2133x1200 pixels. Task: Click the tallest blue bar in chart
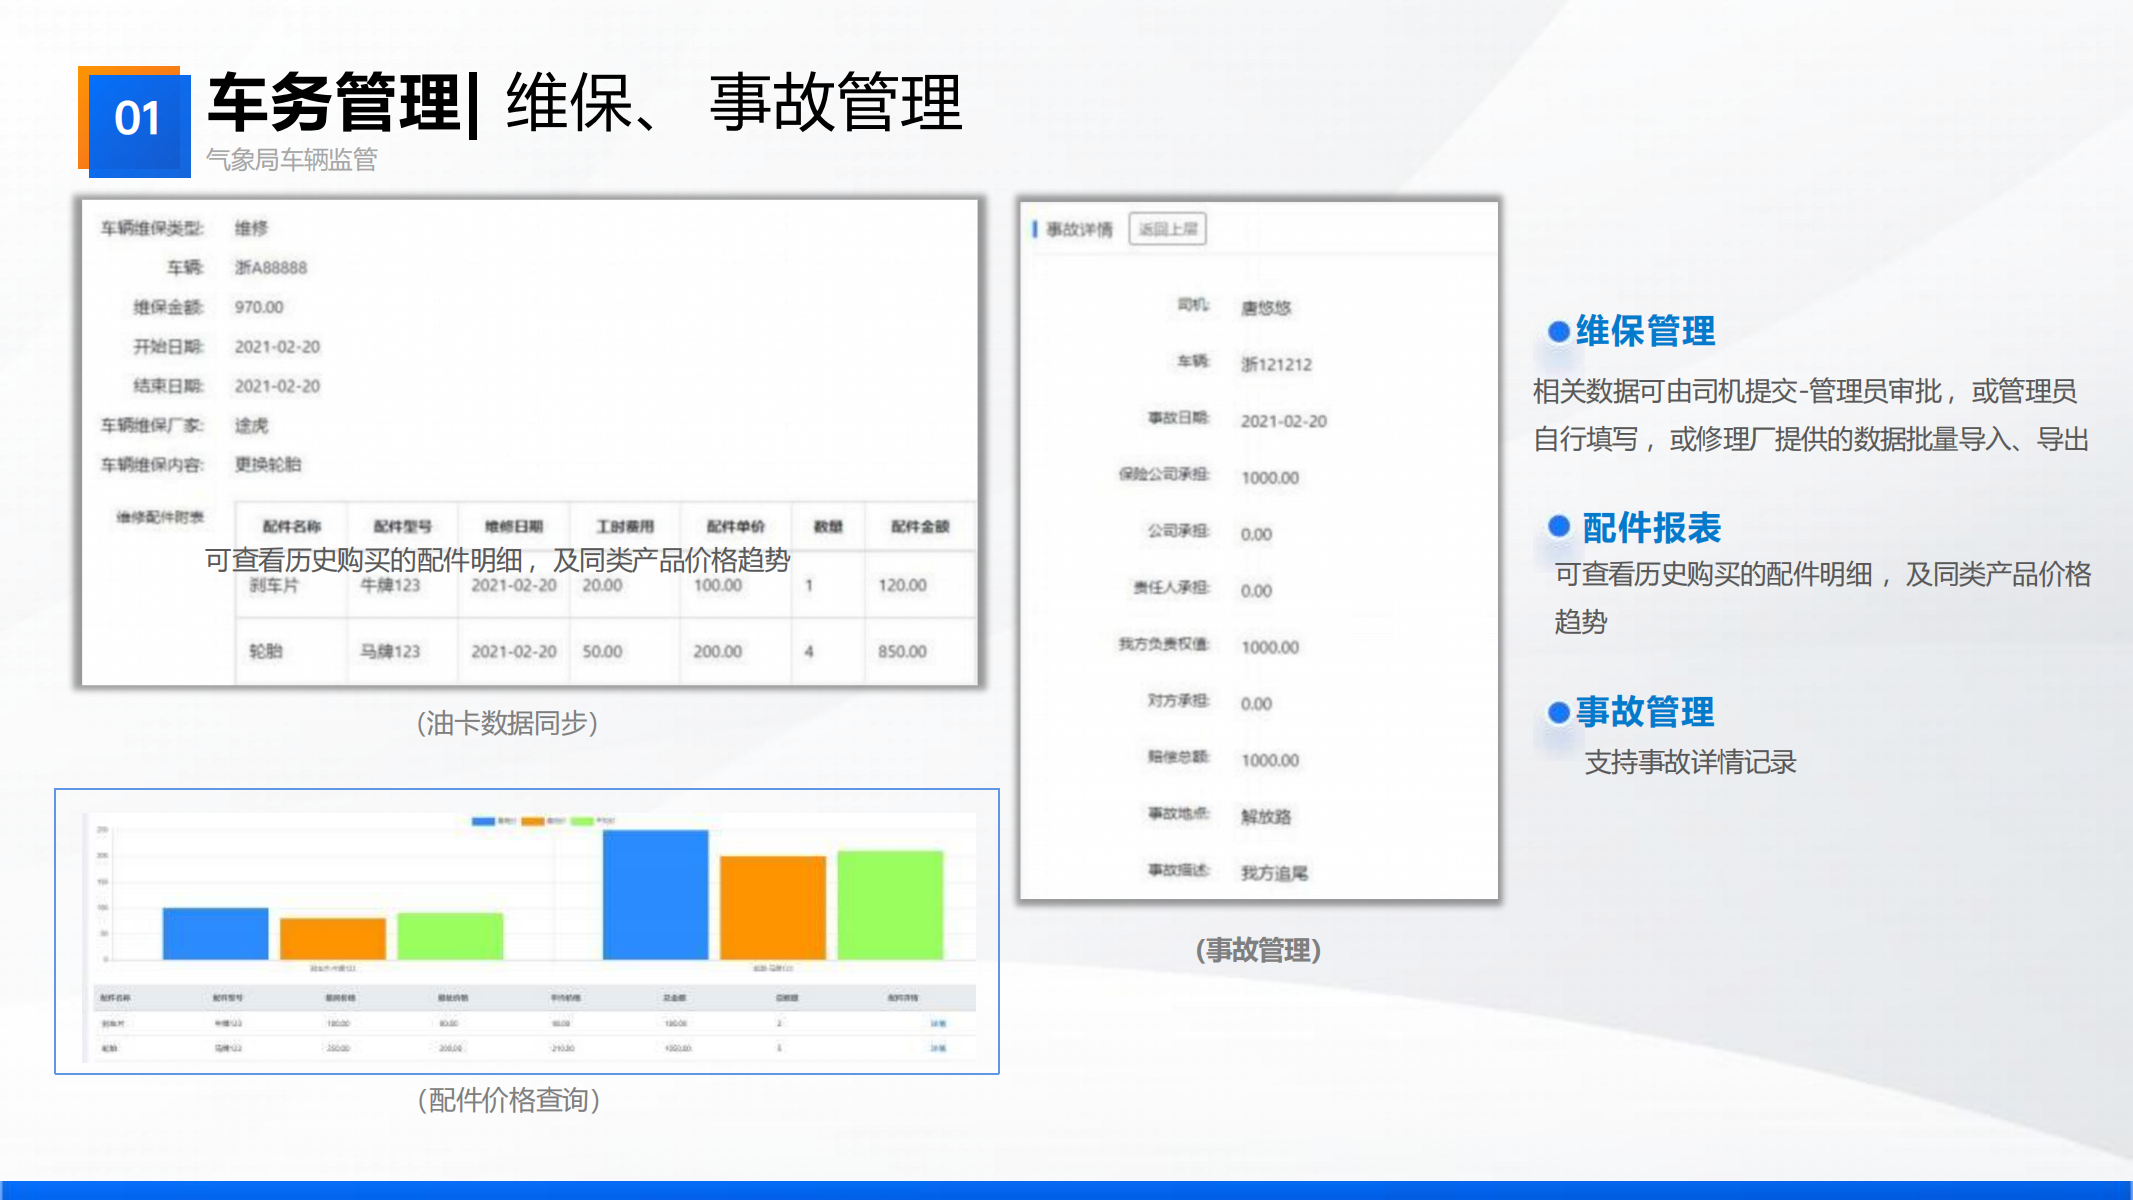(x=655, y=894)
